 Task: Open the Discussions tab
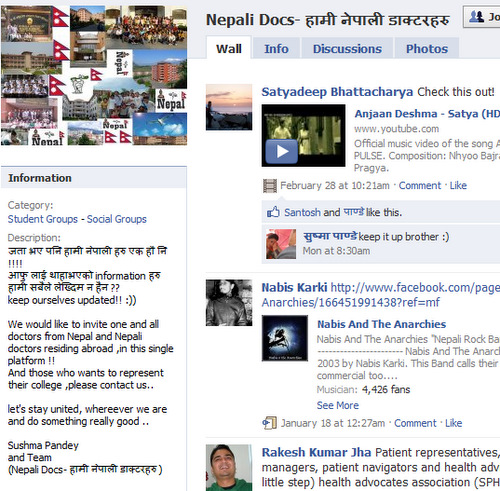pos(347,49)
